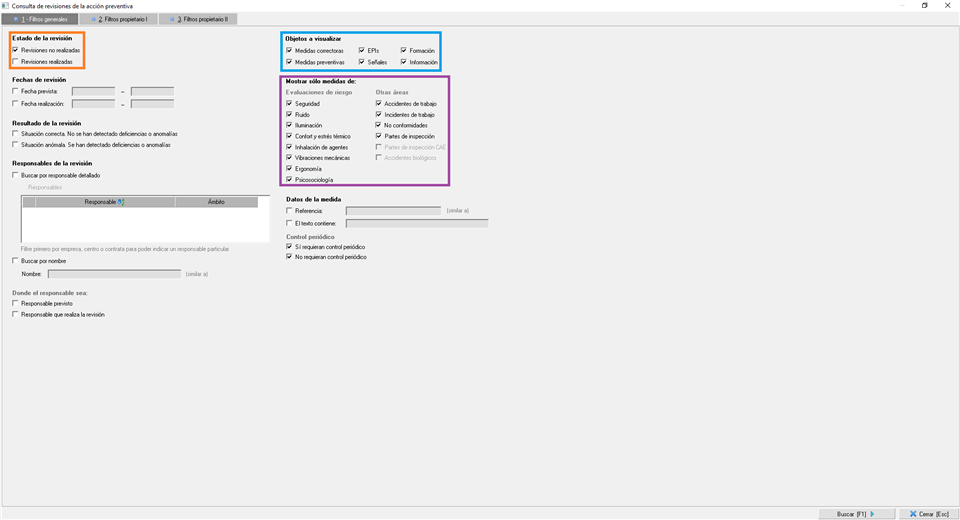Toggle the Fecha prevista checkbox
Screen dimensions: 960x520
tap(15, 91)
